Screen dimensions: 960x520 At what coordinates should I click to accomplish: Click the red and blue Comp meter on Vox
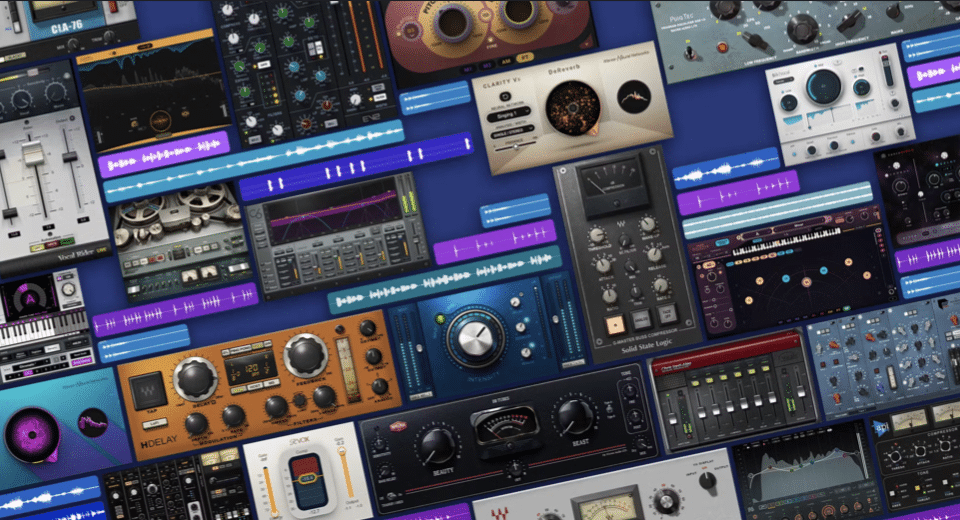tap(307, 479)
